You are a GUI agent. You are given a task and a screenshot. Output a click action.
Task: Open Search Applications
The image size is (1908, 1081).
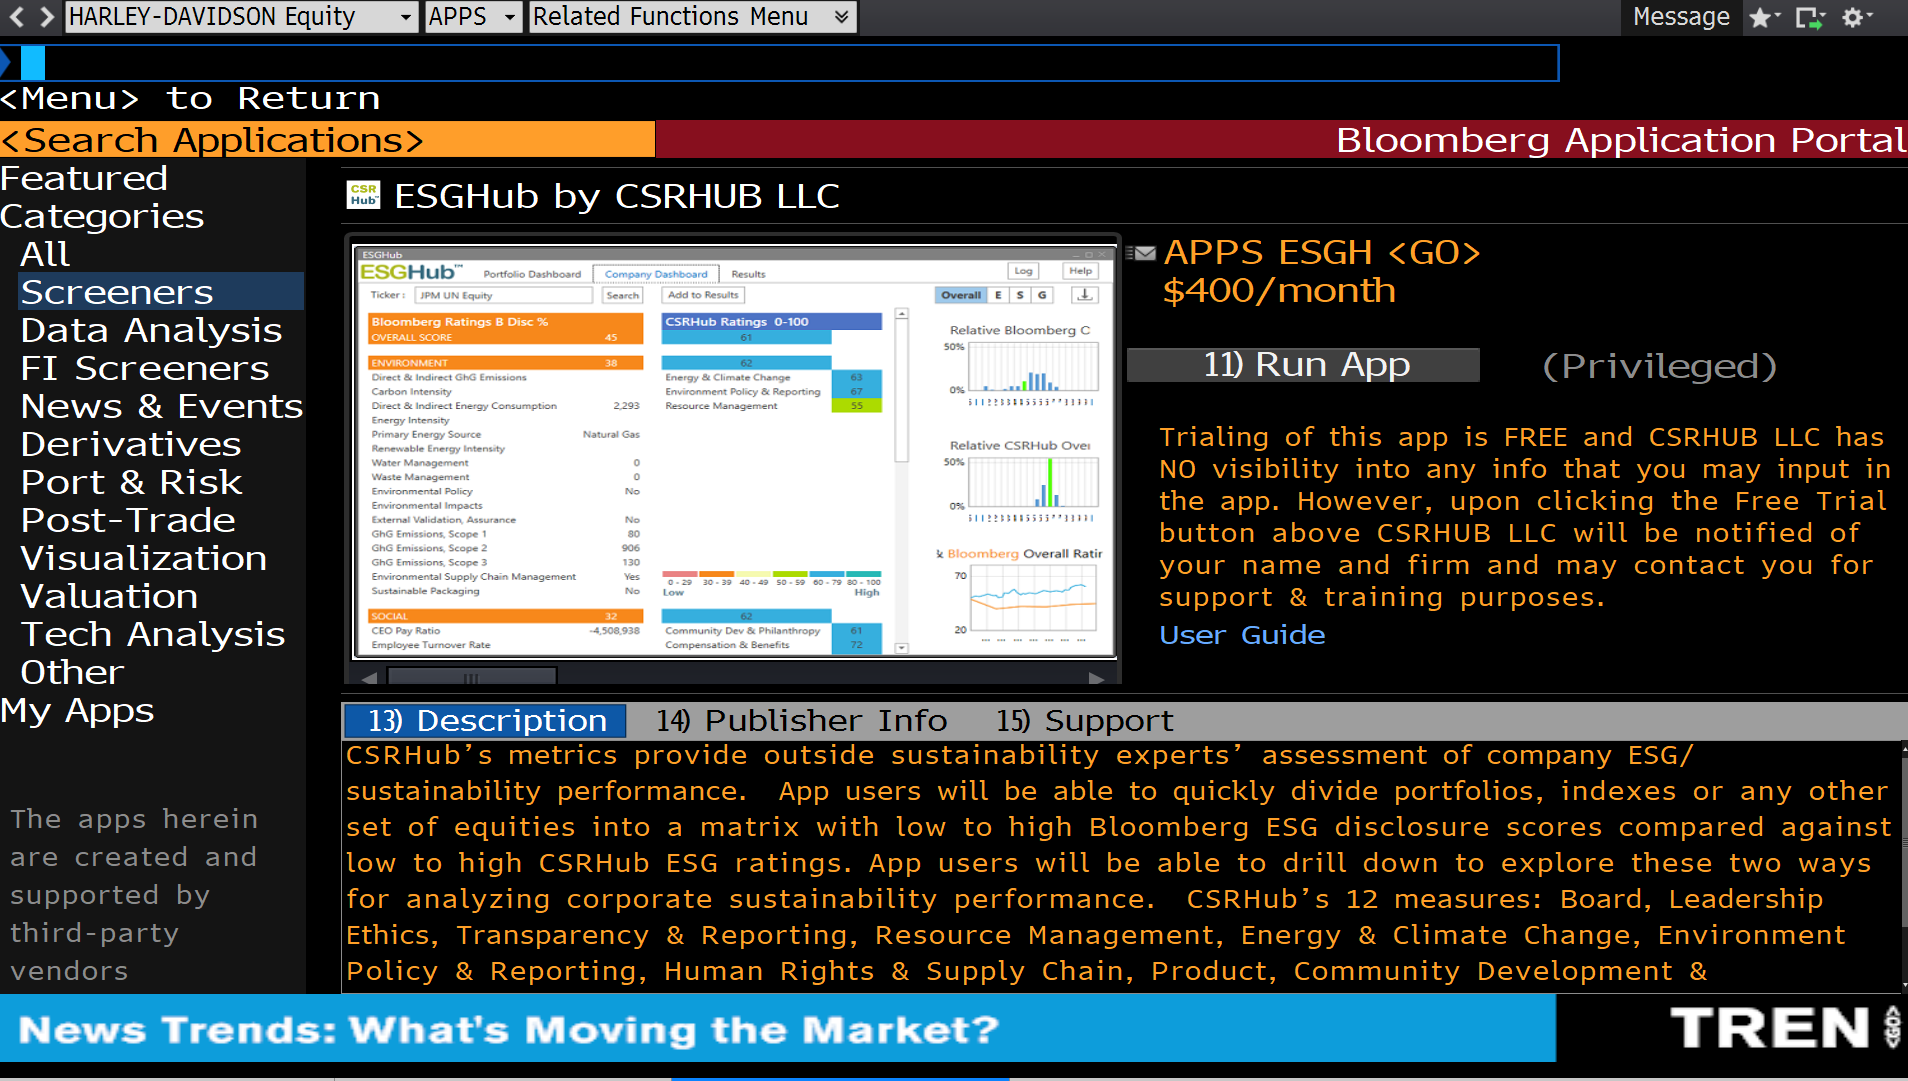pyautogui.click(x=327, y=140)
